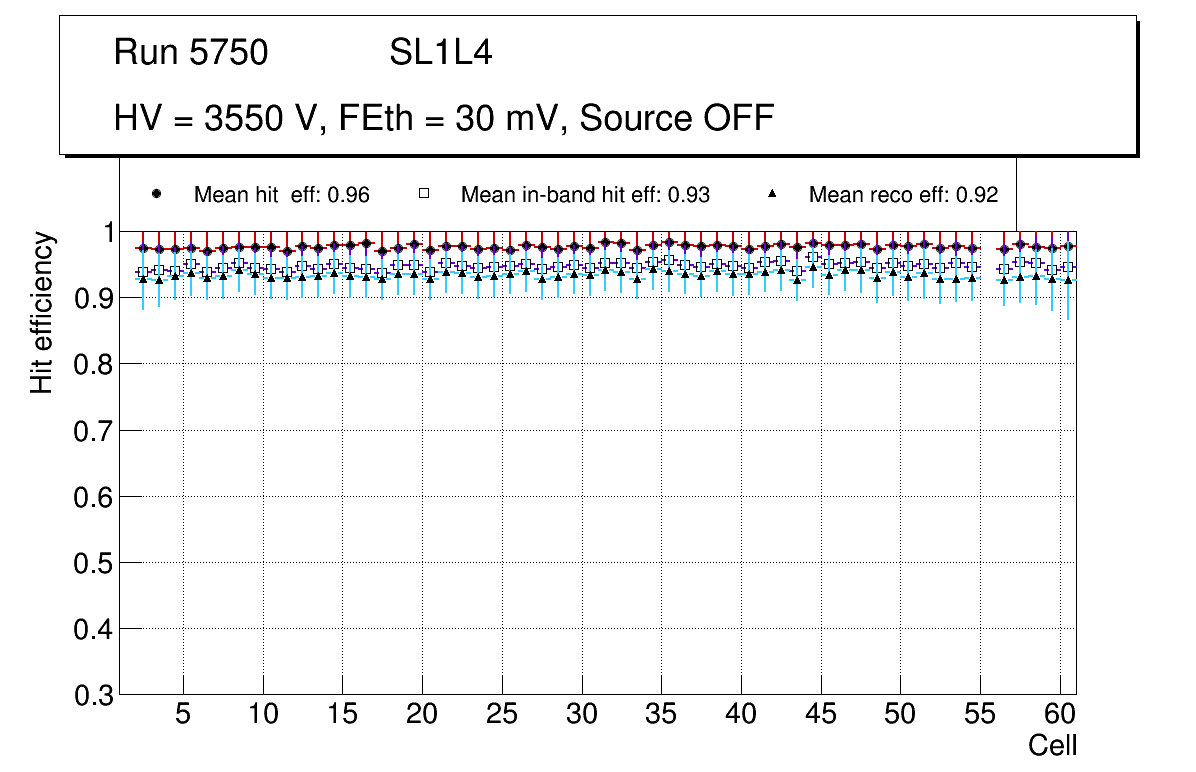1196x772 pixels.
Task: Click the filled circle marker in the legend
Action: coord(156,194)
